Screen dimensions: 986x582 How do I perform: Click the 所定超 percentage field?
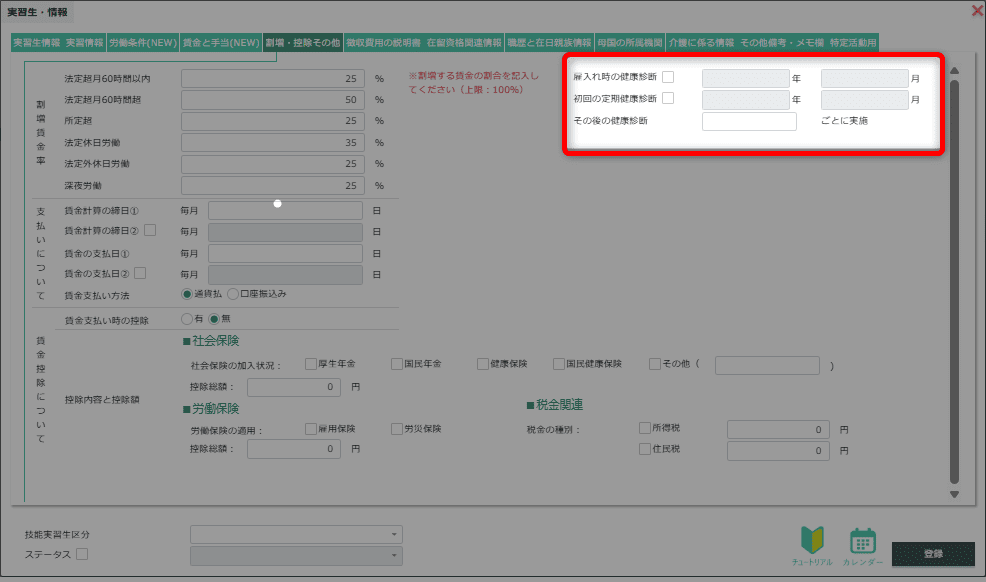pyautogui.click(x=273, y=121)
